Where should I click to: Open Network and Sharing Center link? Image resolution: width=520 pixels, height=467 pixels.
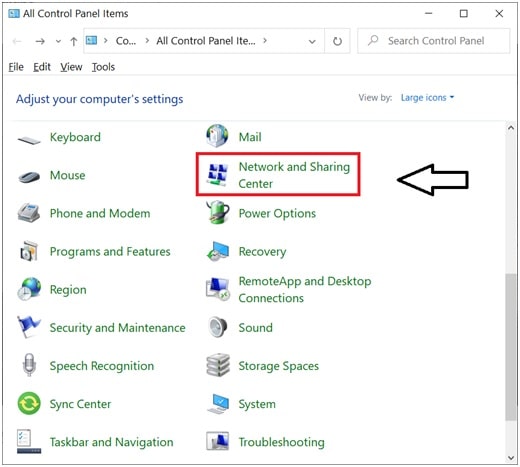pyautogui.click(x=294, y=175)
